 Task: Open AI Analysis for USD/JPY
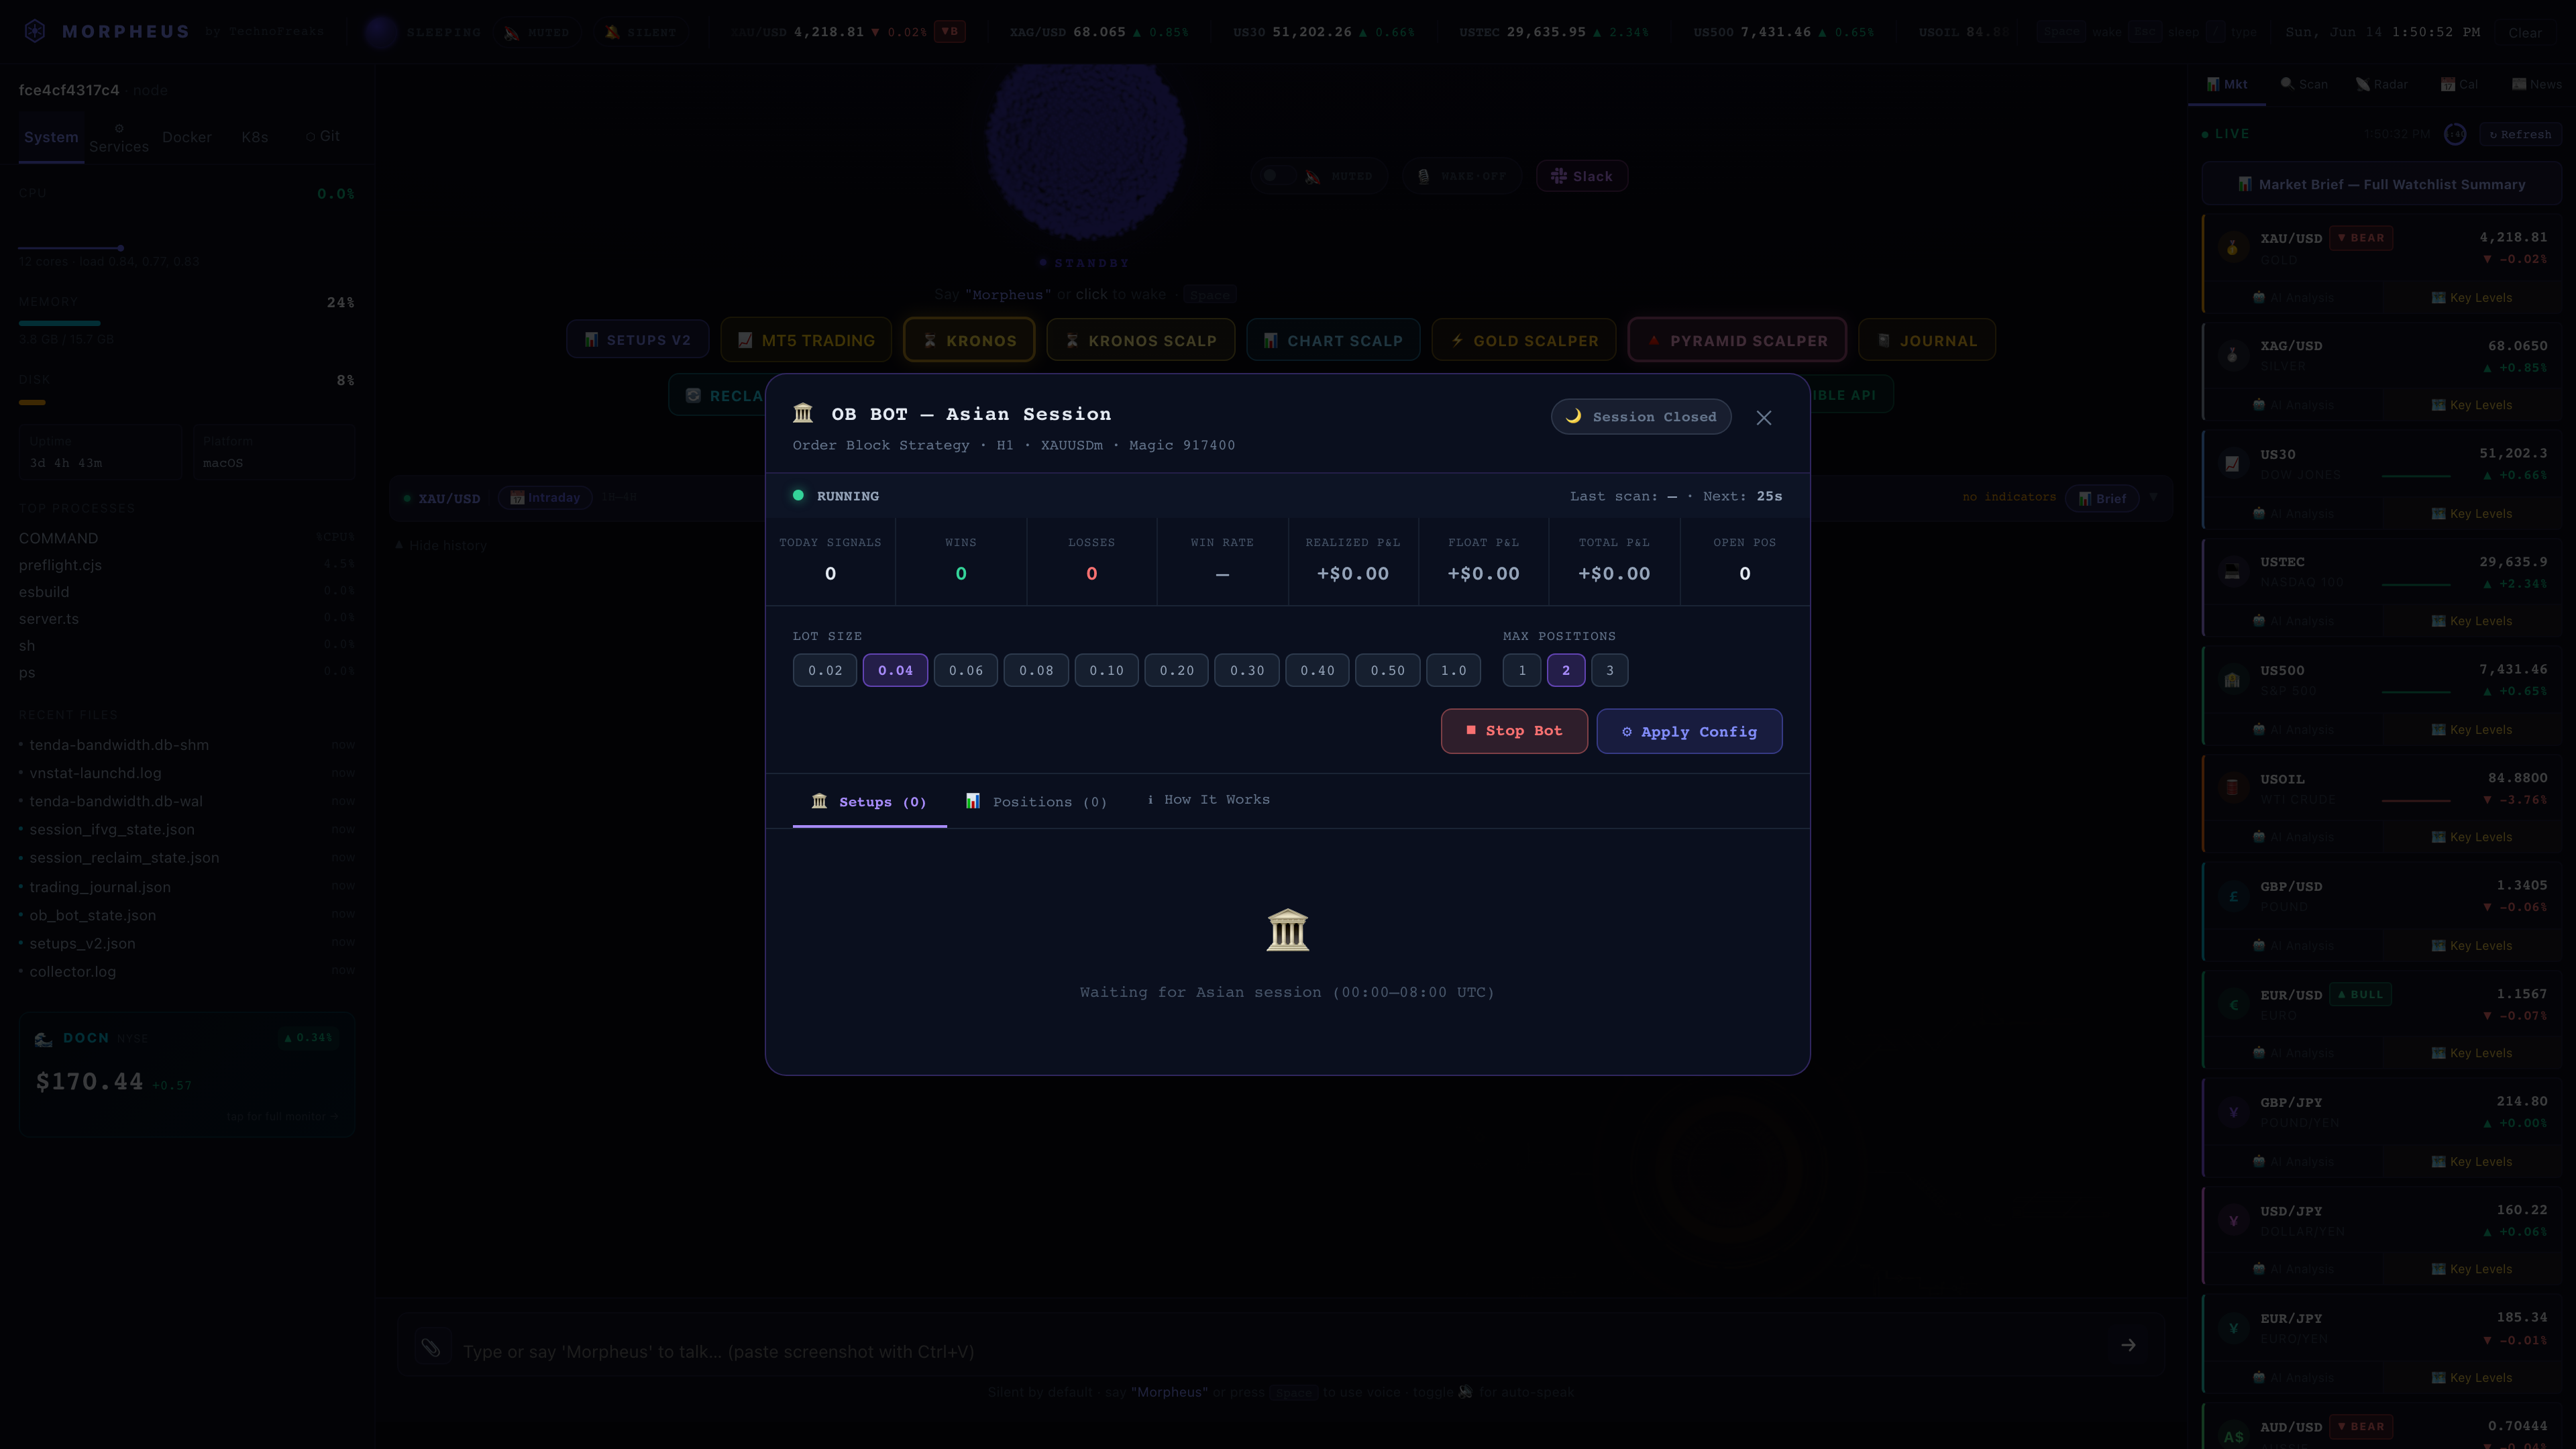coord(2293,1269)
